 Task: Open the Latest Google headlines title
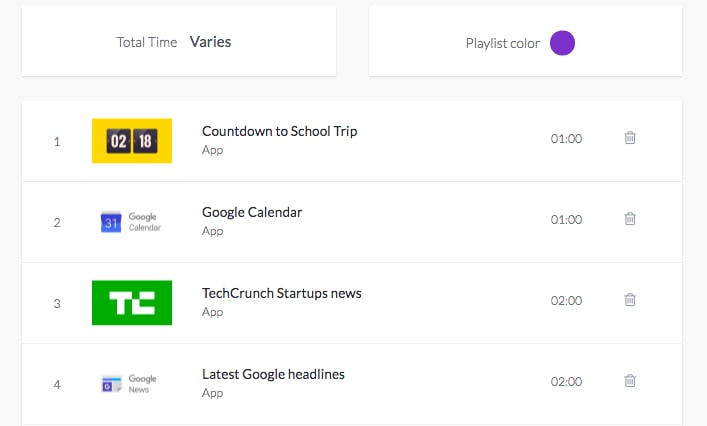(x=273, y=374)
